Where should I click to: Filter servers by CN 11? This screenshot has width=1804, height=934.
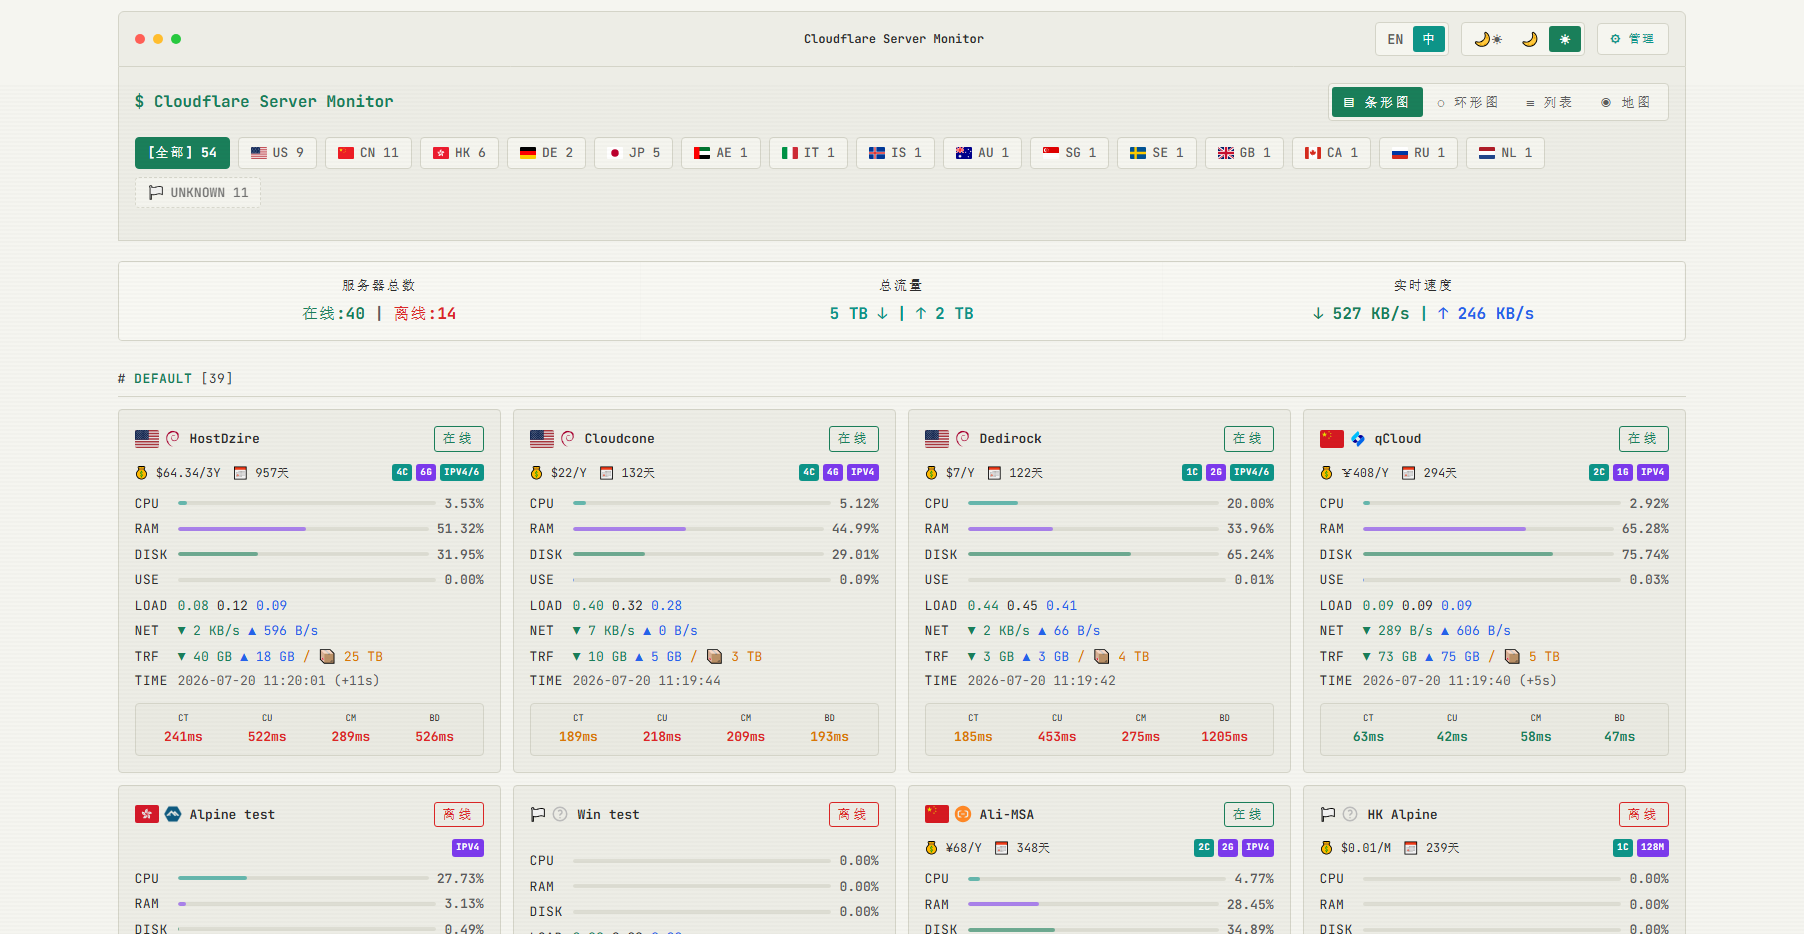[x=368, y=153]
